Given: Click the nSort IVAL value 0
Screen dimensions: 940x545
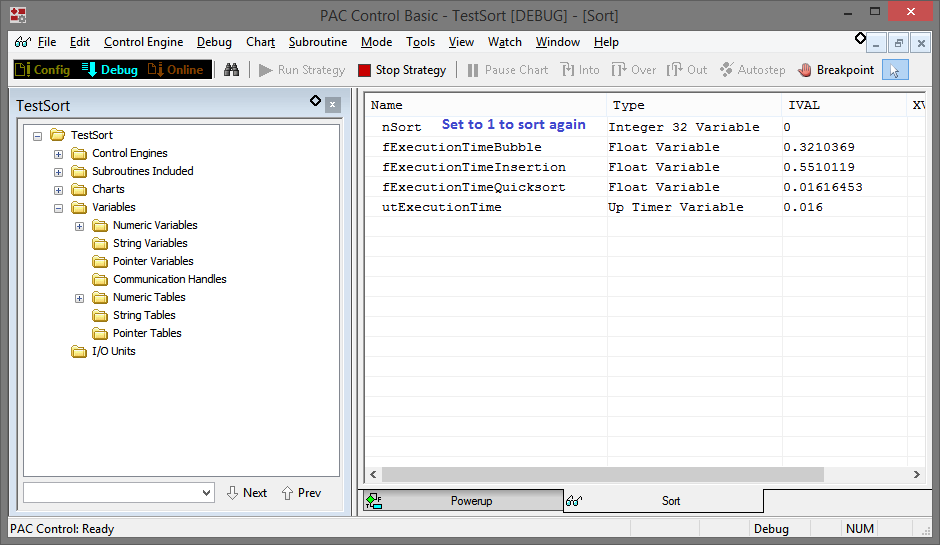Looking at the screenshot, I should coord(787,127).
